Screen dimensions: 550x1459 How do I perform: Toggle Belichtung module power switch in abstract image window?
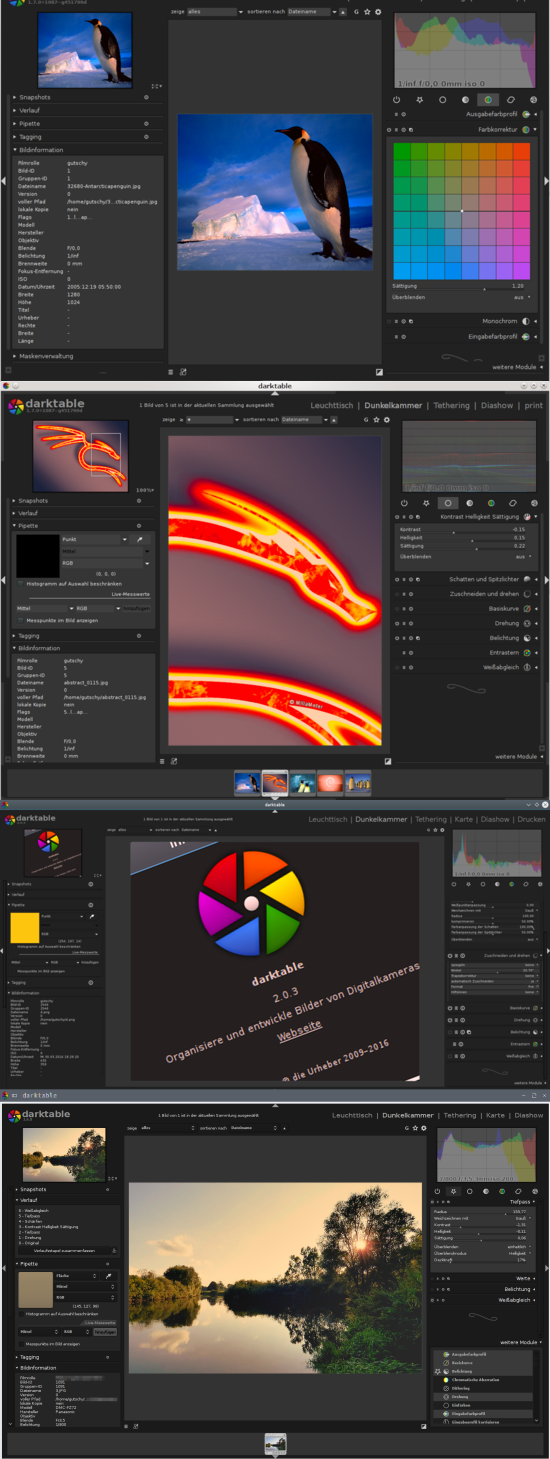tap(396, 638)
